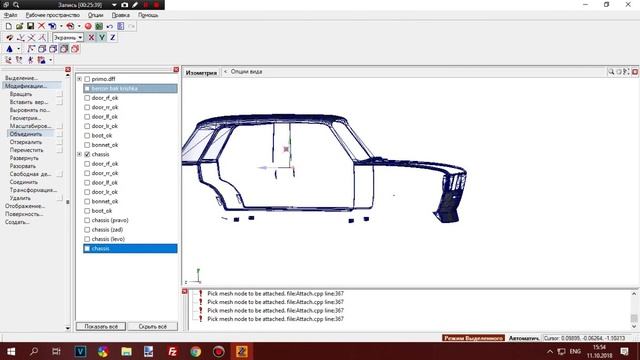Open Опции вида in the viewport header
Screen dimensions: 640x360
click(246, 72)
